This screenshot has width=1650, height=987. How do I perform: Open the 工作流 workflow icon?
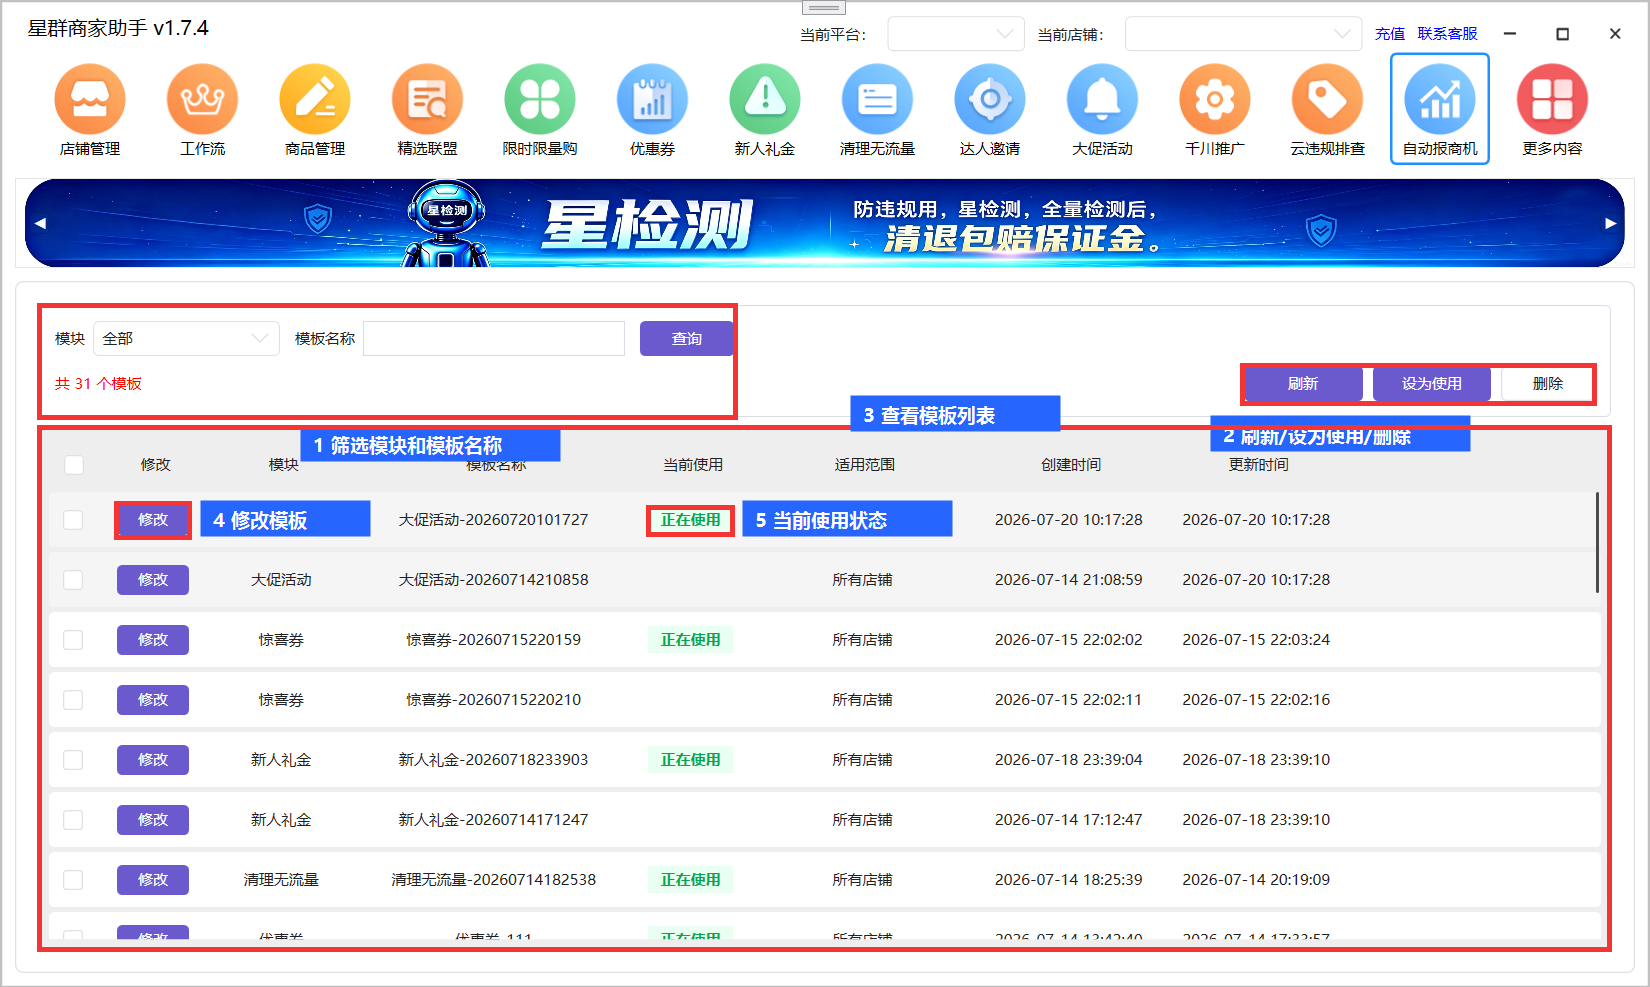pos(202,110)
